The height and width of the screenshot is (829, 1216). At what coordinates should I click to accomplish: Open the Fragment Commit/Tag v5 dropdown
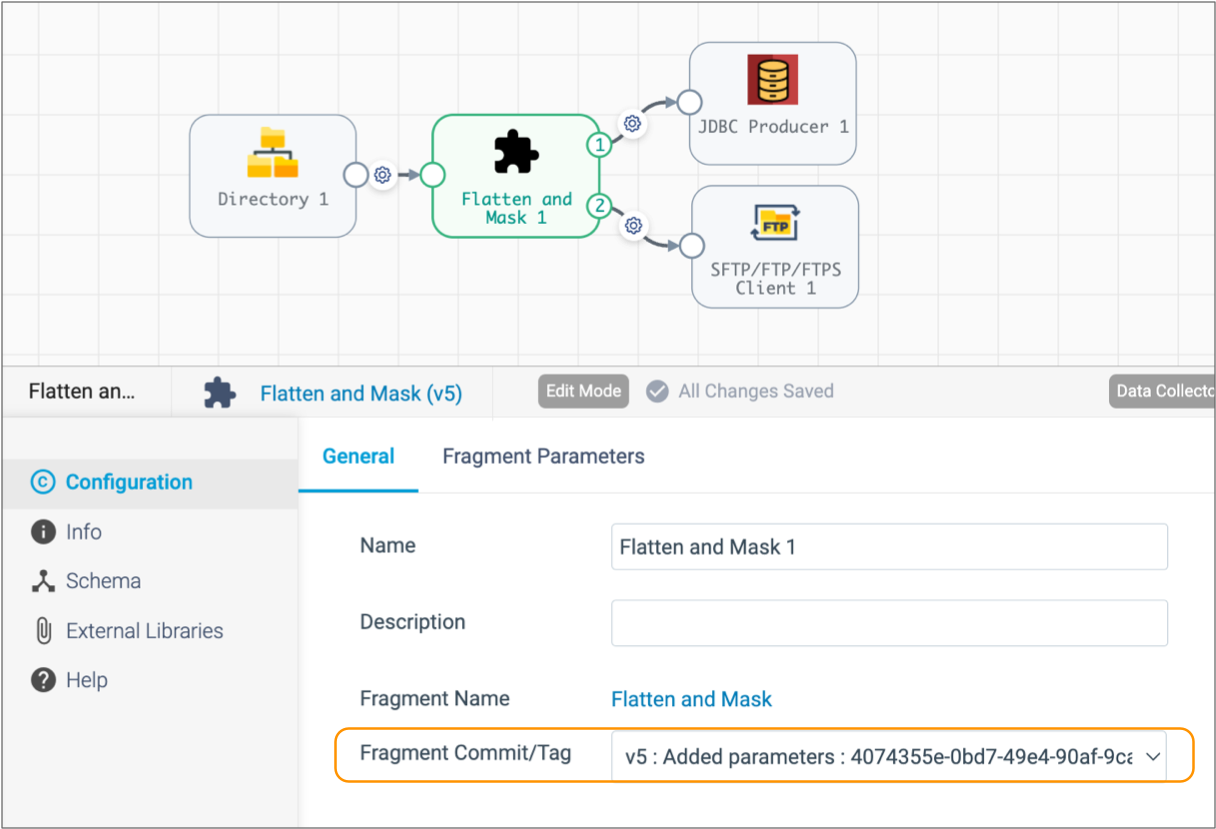(x=889, y=757)
